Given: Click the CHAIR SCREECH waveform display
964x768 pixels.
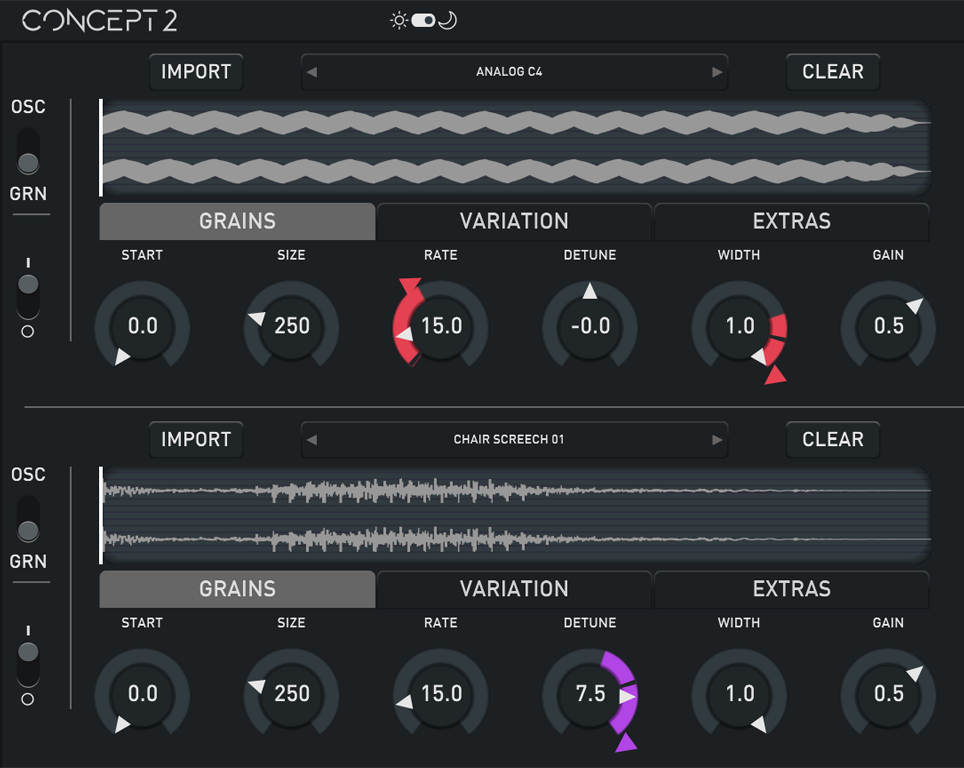Looking at the screenshot, I should pyautogui.click(x=515, y=515).
